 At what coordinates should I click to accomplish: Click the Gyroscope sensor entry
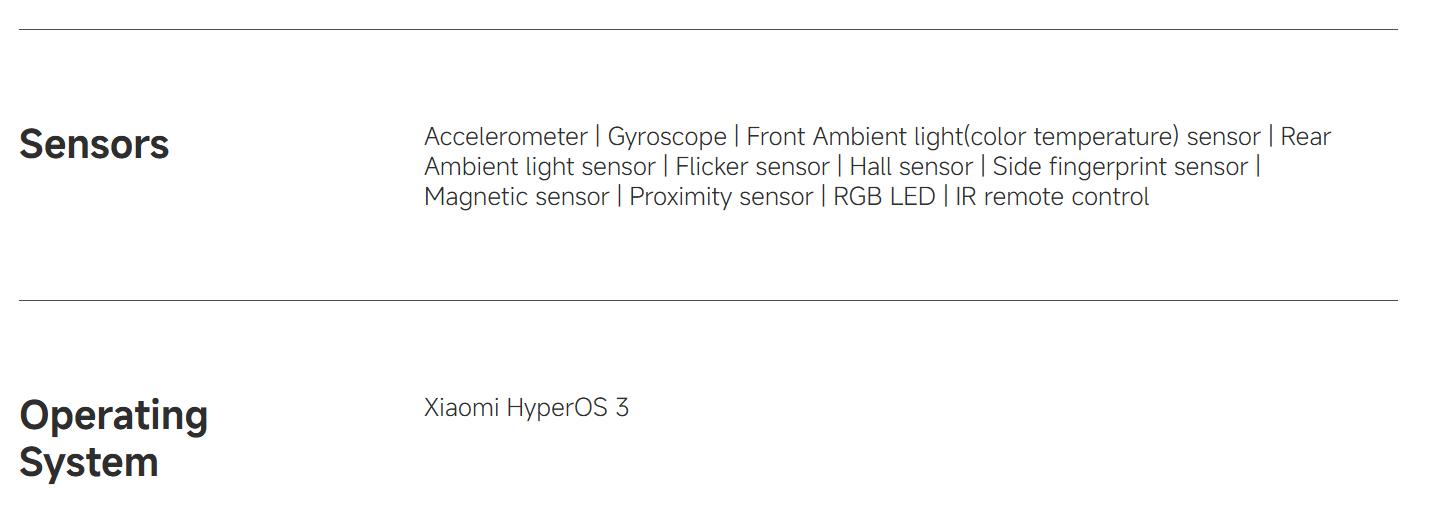tap(667, 136)
